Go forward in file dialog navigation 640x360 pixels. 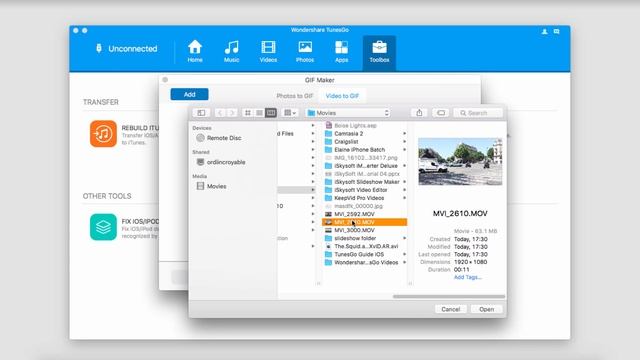click(x=231, y=113)
